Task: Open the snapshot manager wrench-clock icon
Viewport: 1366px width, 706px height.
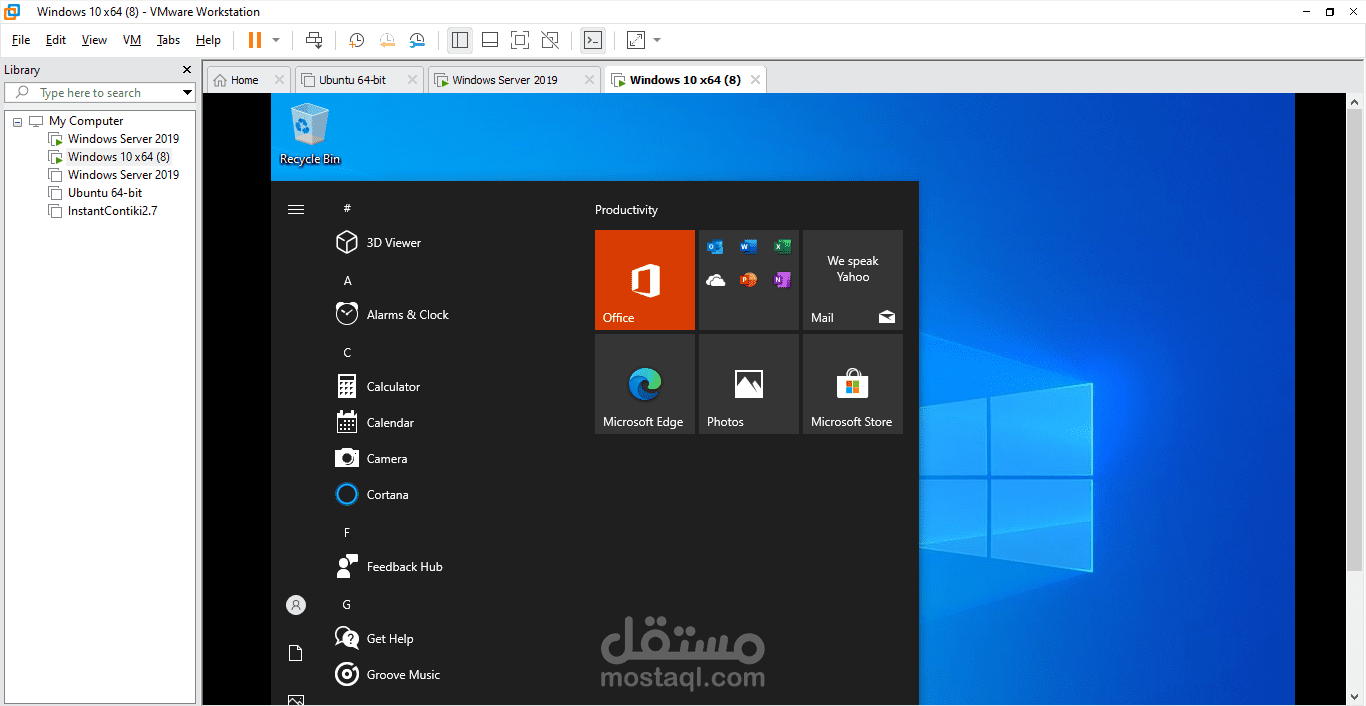Action: (x=418, y=40)
